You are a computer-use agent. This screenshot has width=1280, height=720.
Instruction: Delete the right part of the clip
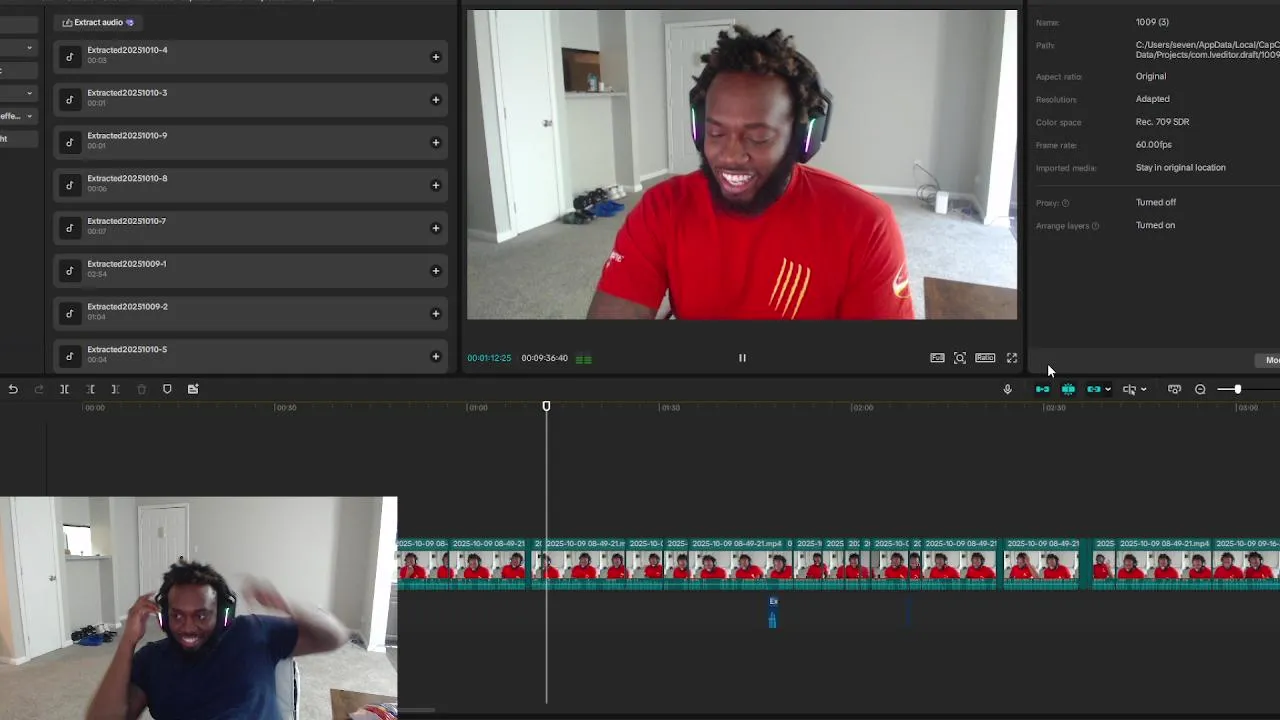(115, 389)
